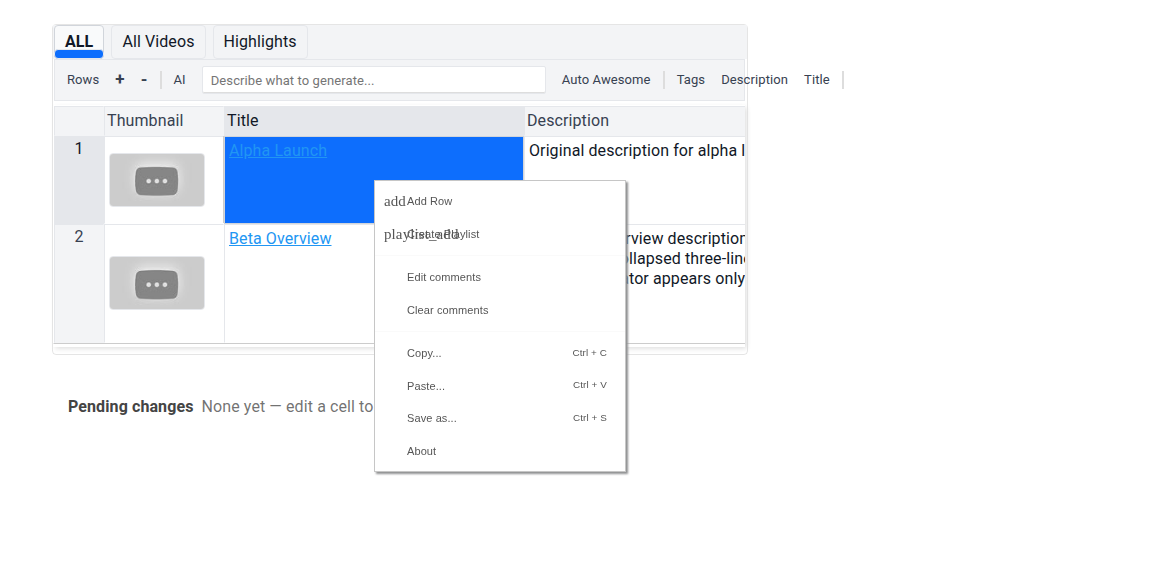Remove a row with the minus button
The image size is (1168, 585).
click(144, 80)
